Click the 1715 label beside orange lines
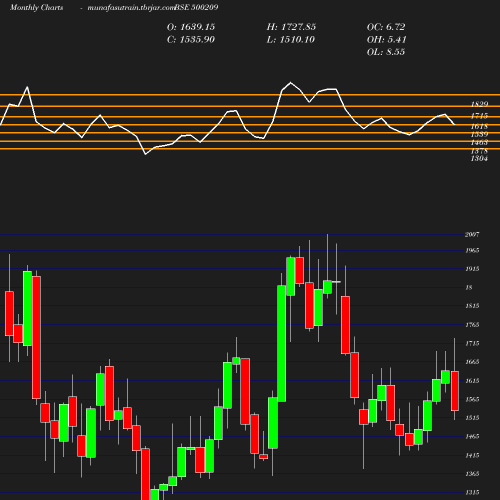 (x=479, y=116)
